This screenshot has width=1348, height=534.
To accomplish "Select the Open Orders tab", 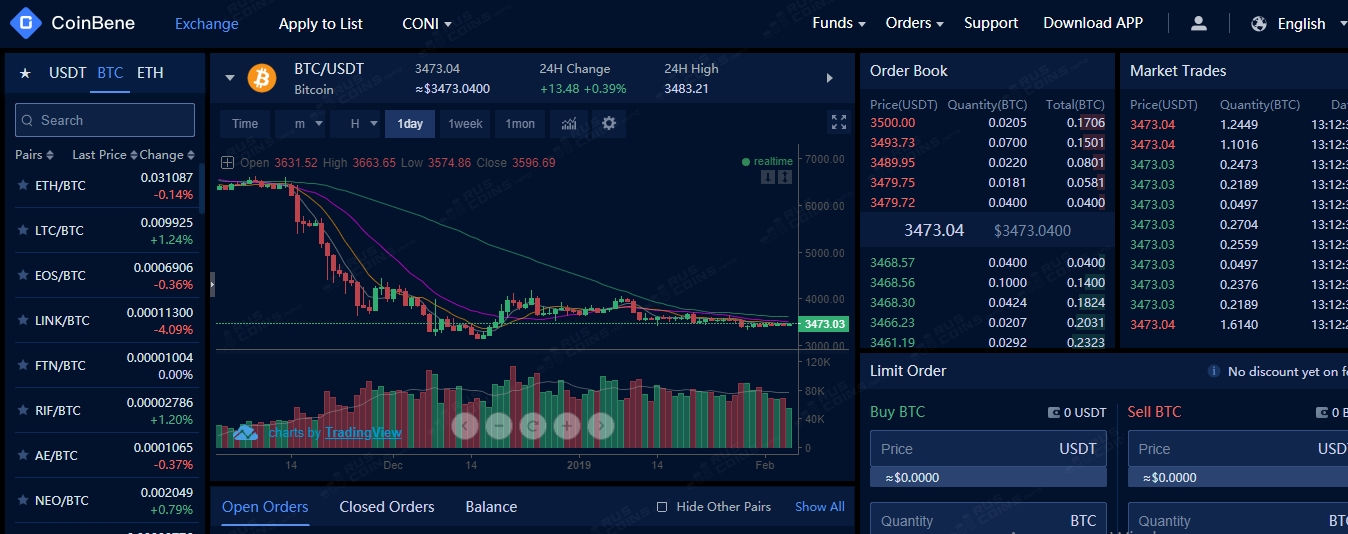I will click(265, 507).
